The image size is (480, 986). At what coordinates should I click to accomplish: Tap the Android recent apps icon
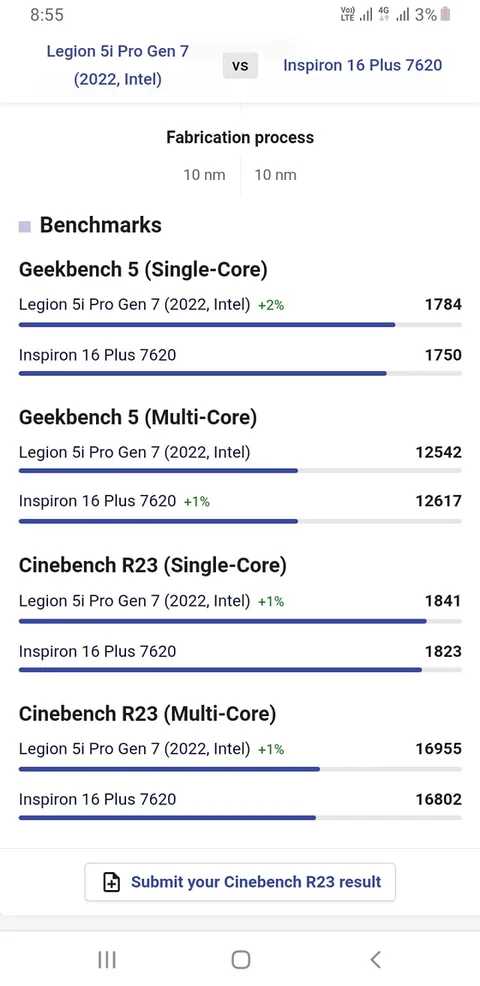[107, 960]
